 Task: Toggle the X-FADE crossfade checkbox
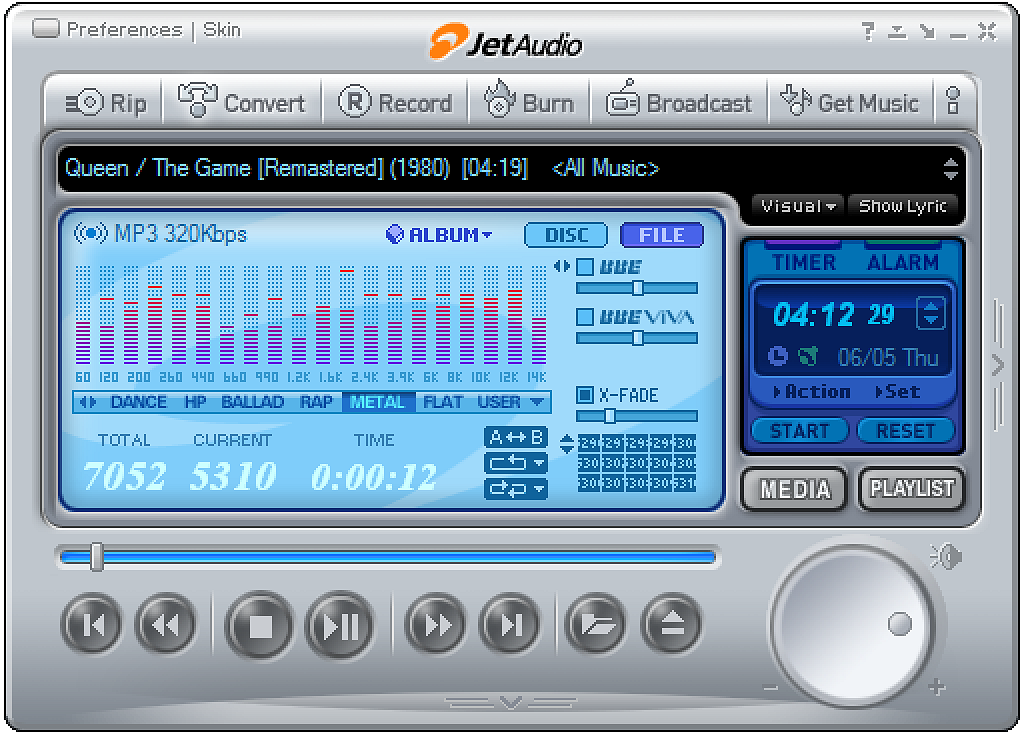pyautogui.click(x=586, y=395)
